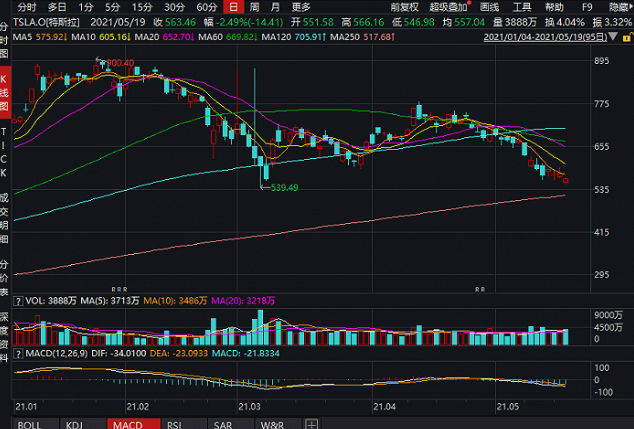
Task: Click the 21.05 date axis marker
Action: tap(507, 407)
